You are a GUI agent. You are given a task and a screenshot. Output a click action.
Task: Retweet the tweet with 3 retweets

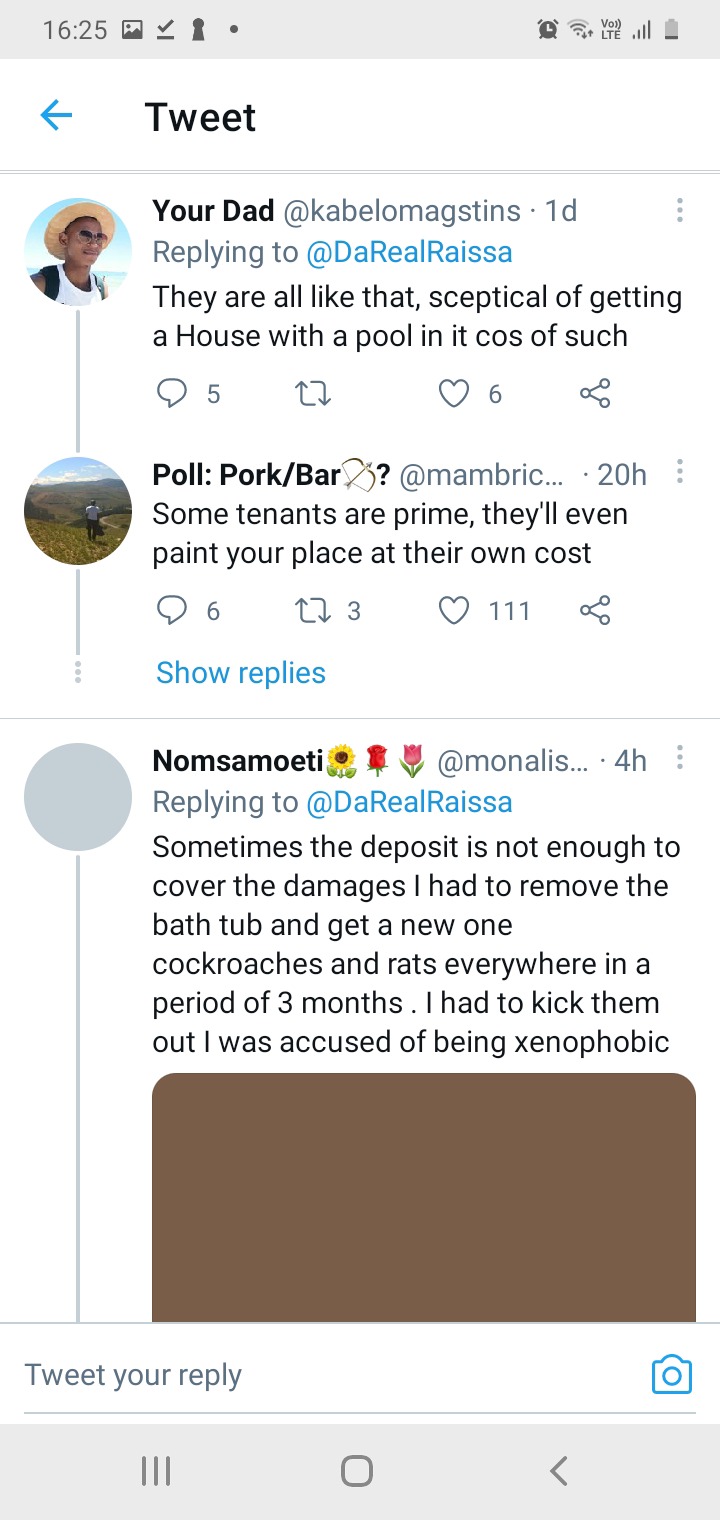(315, 610)
